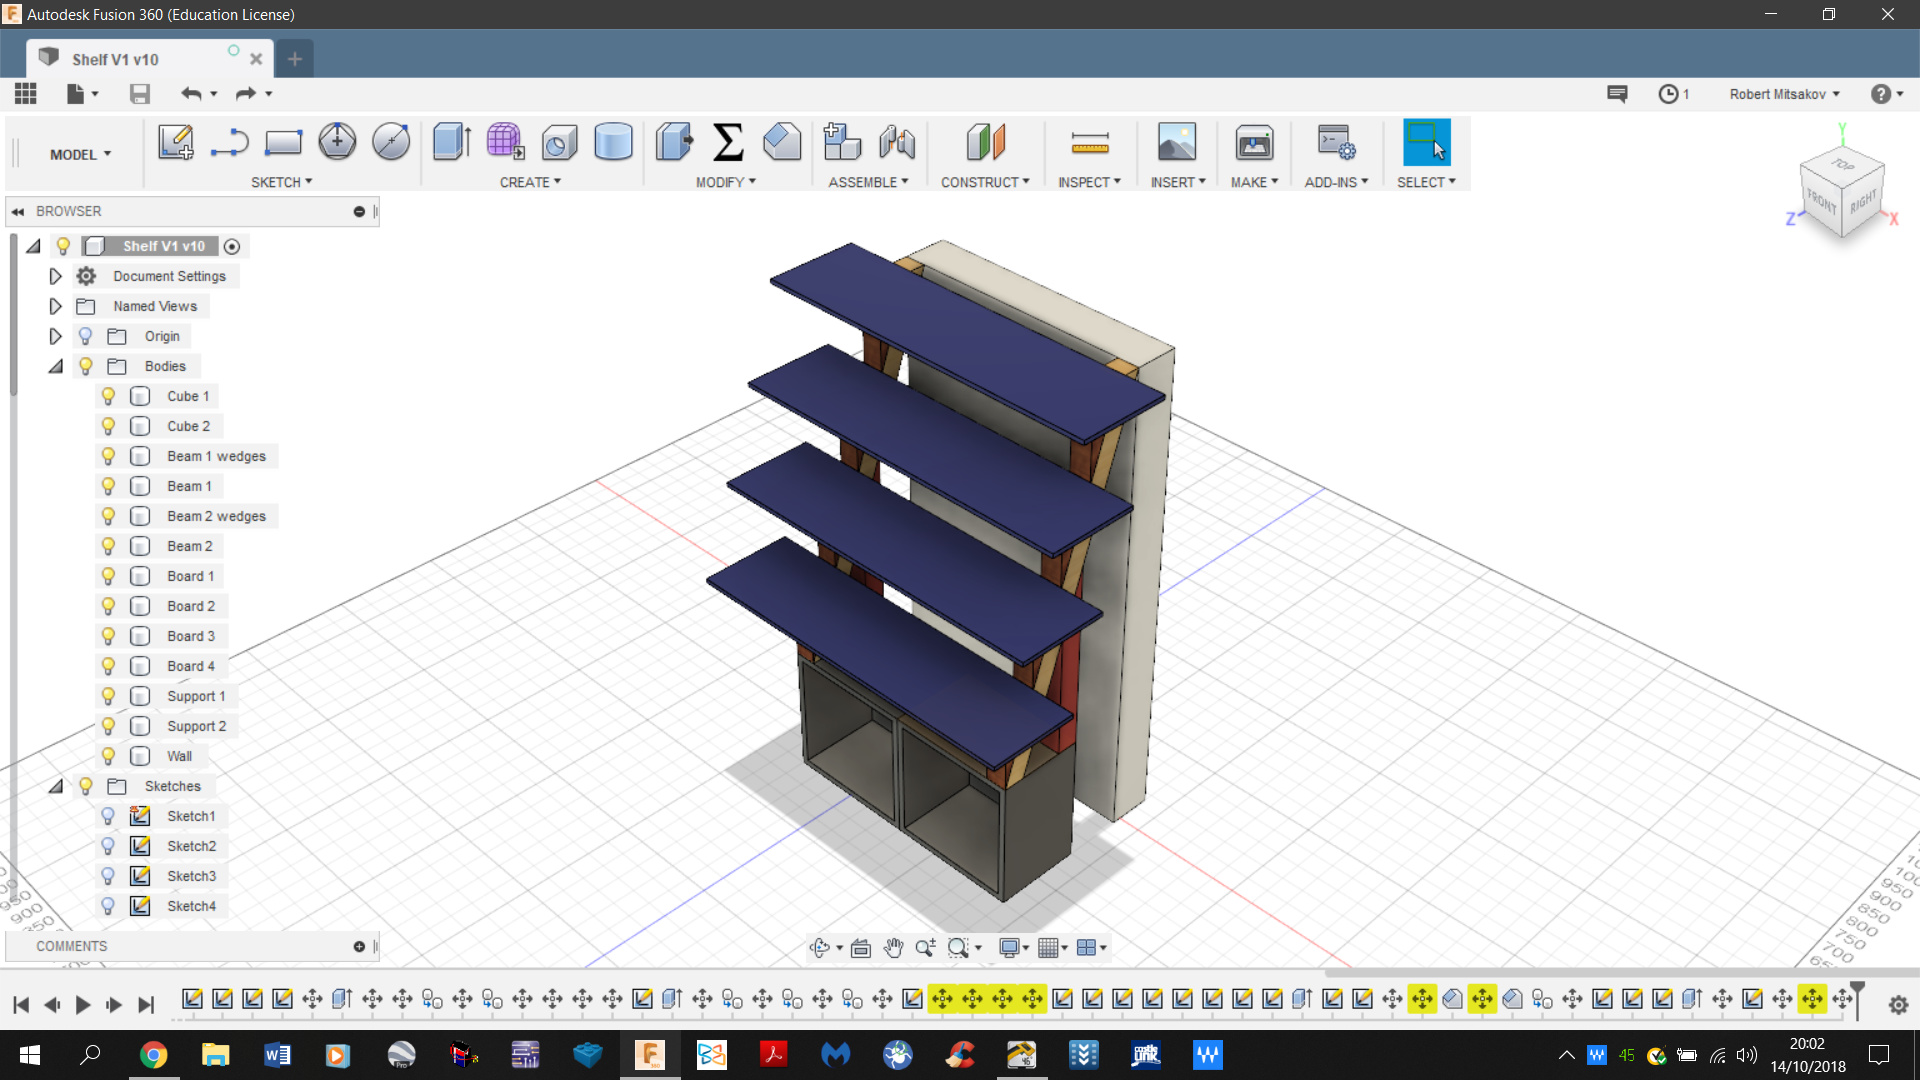
Task: Expand the Document Settings node
Action: [x=56, y=276]
